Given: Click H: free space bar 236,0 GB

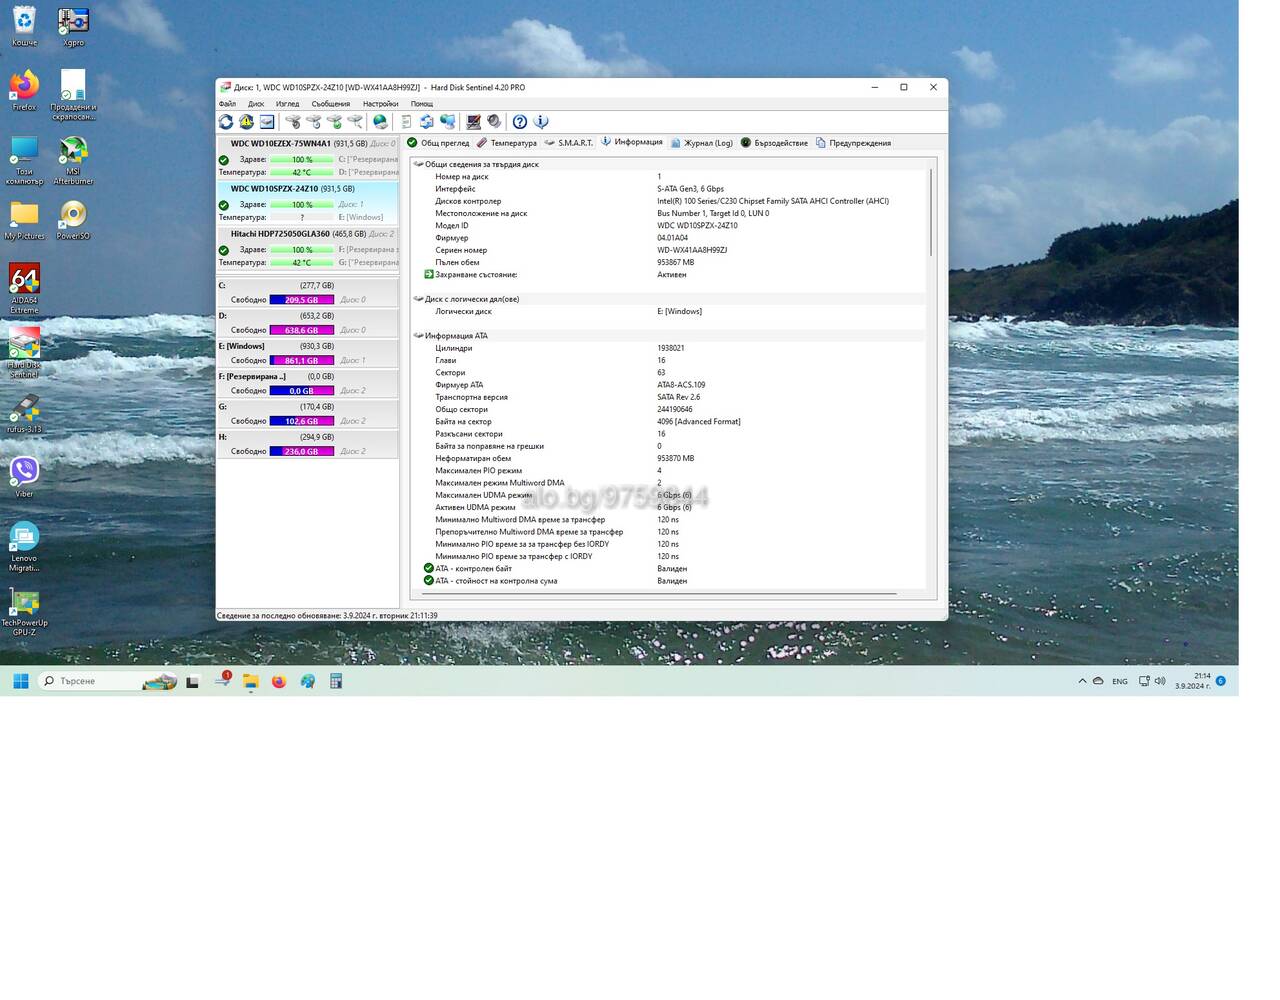Looking at the screenshot, I should point(302,451).
